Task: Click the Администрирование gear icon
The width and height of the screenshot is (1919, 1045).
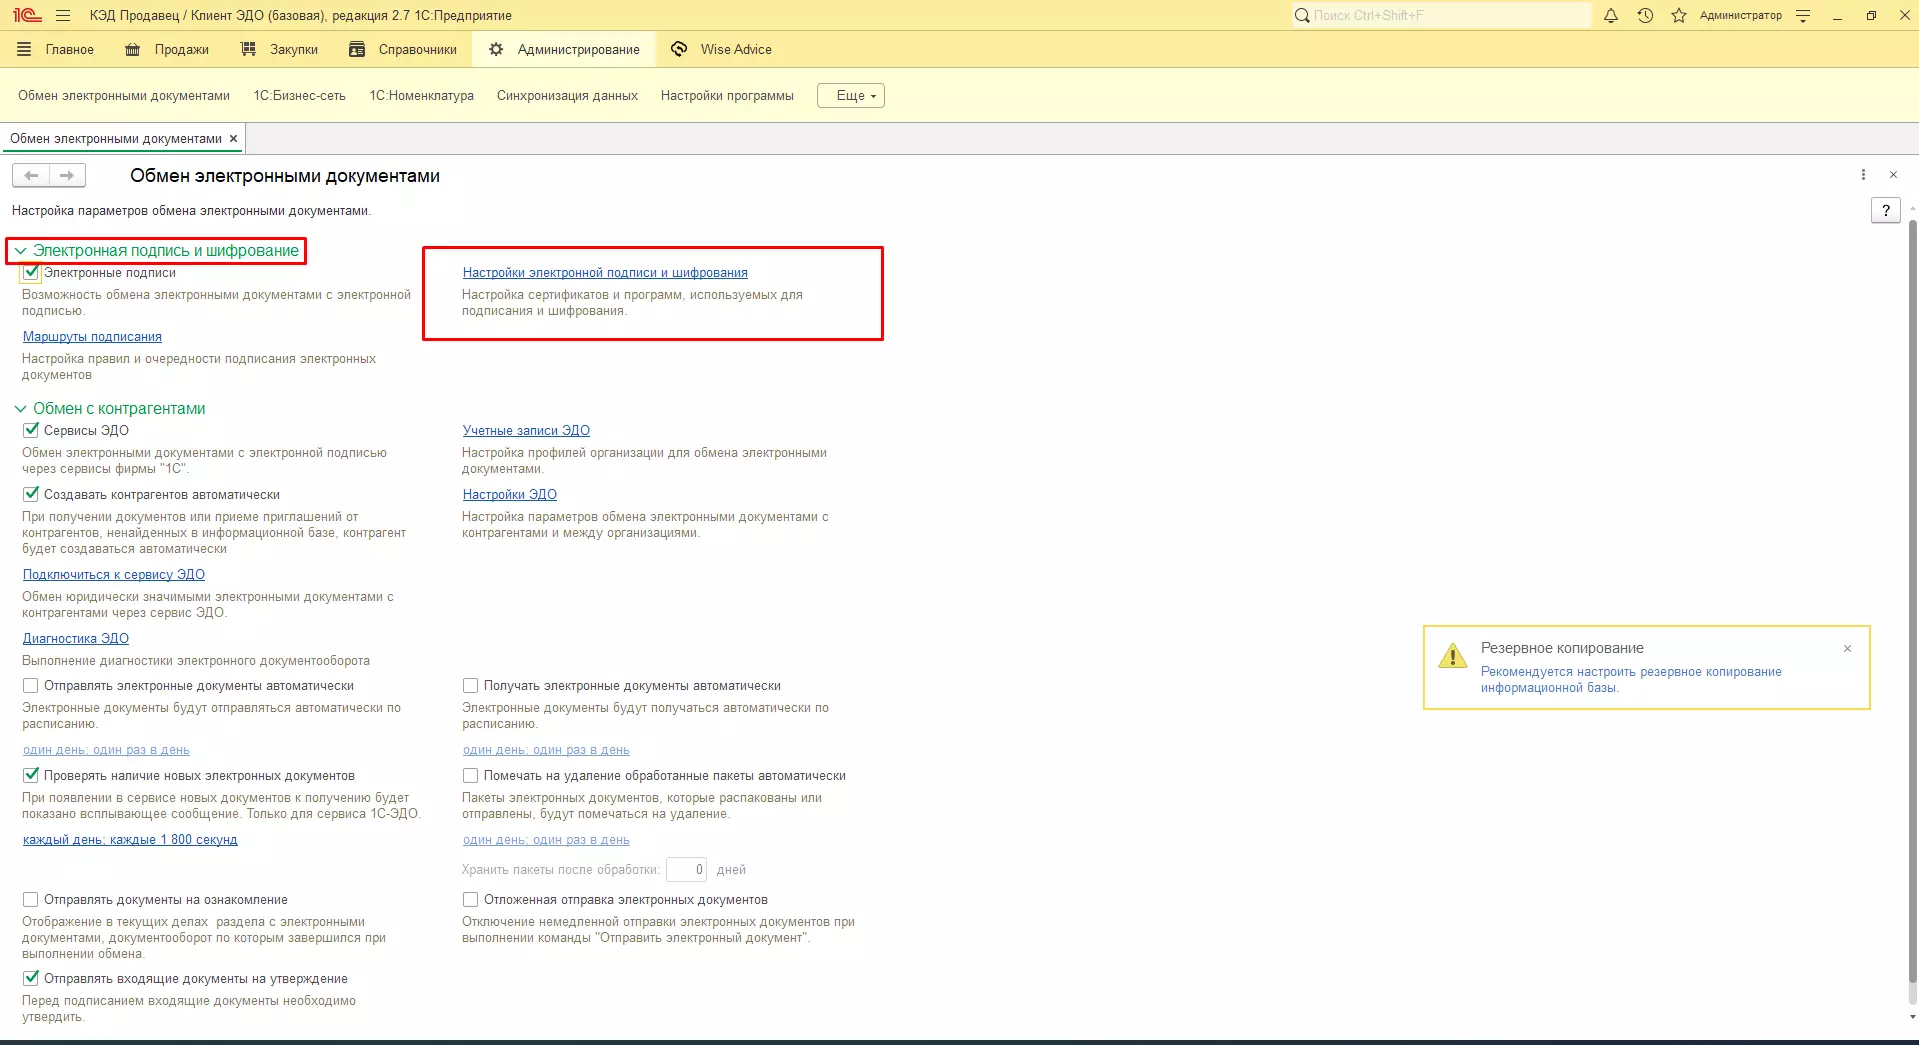Action: (x=496, y=49)
